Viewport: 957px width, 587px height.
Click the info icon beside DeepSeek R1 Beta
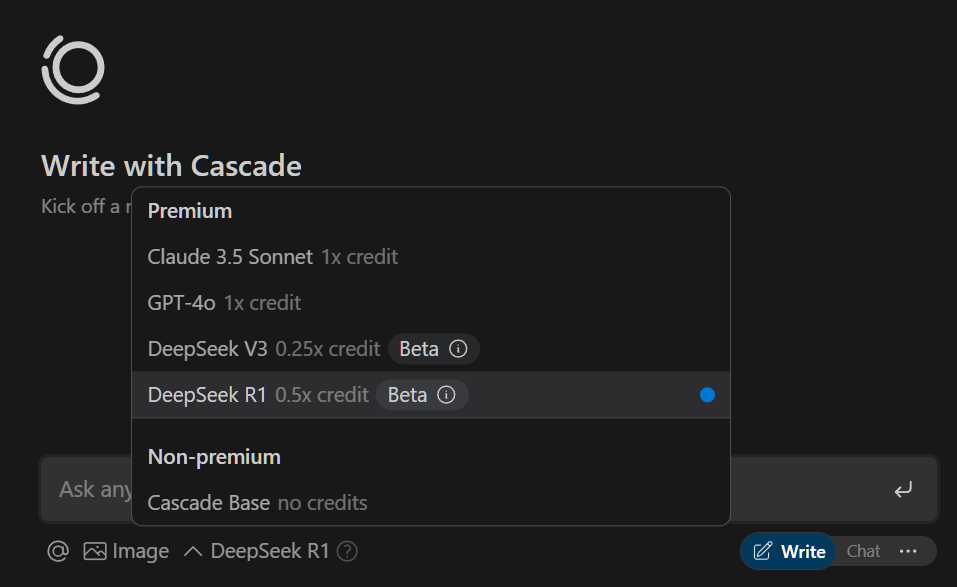click(x=446, y=395)
